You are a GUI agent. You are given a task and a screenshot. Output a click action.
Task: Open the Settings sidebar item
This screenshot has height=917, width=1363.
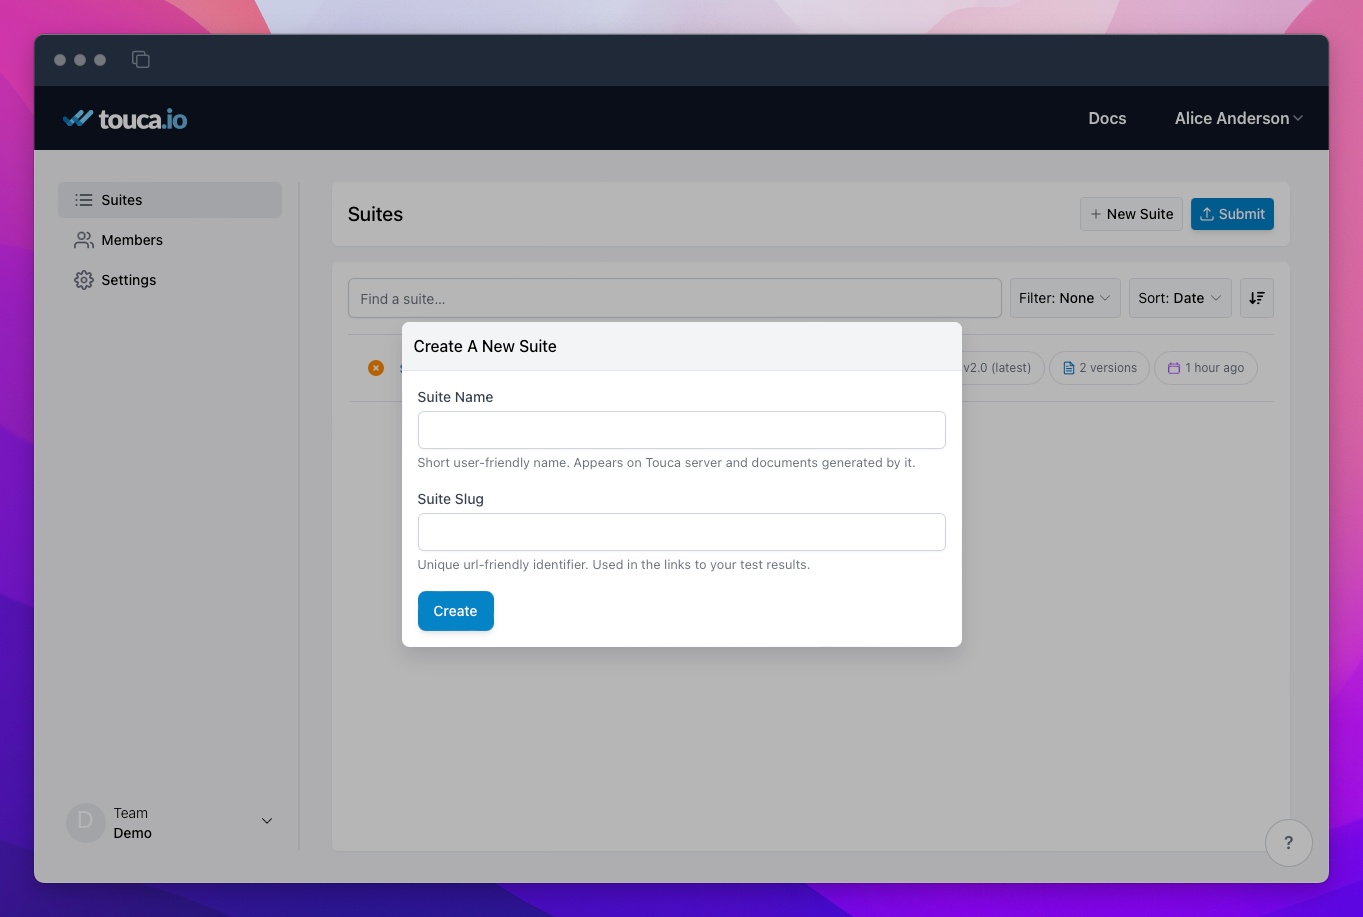(170, 280)
